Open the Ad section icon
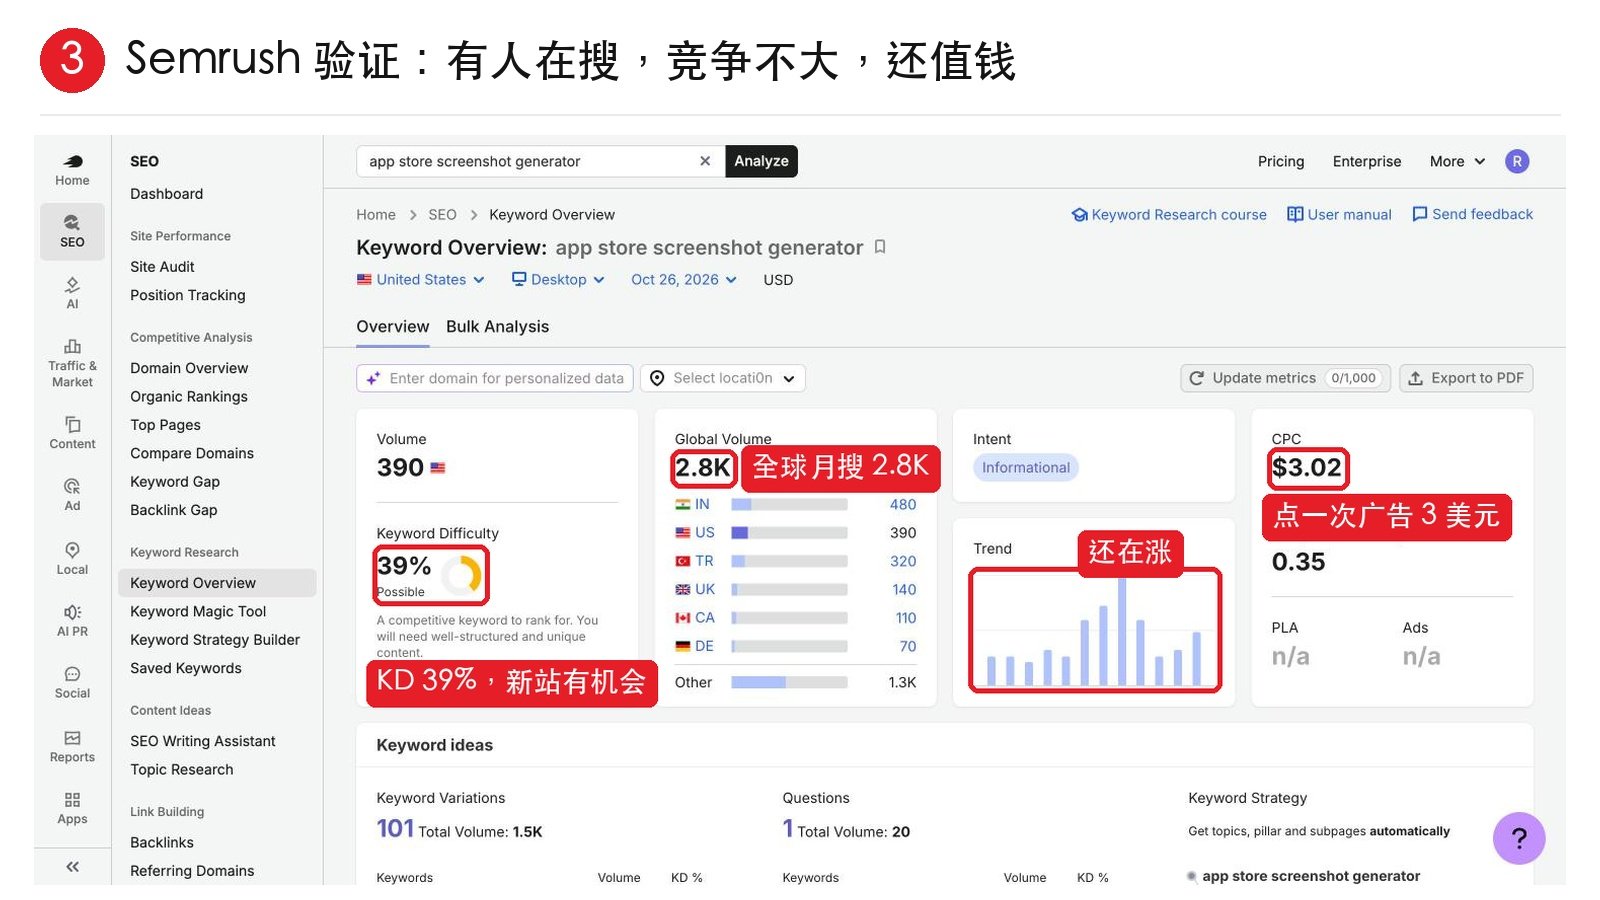This screenshot has width=1600, height=900. click(72, 494)
